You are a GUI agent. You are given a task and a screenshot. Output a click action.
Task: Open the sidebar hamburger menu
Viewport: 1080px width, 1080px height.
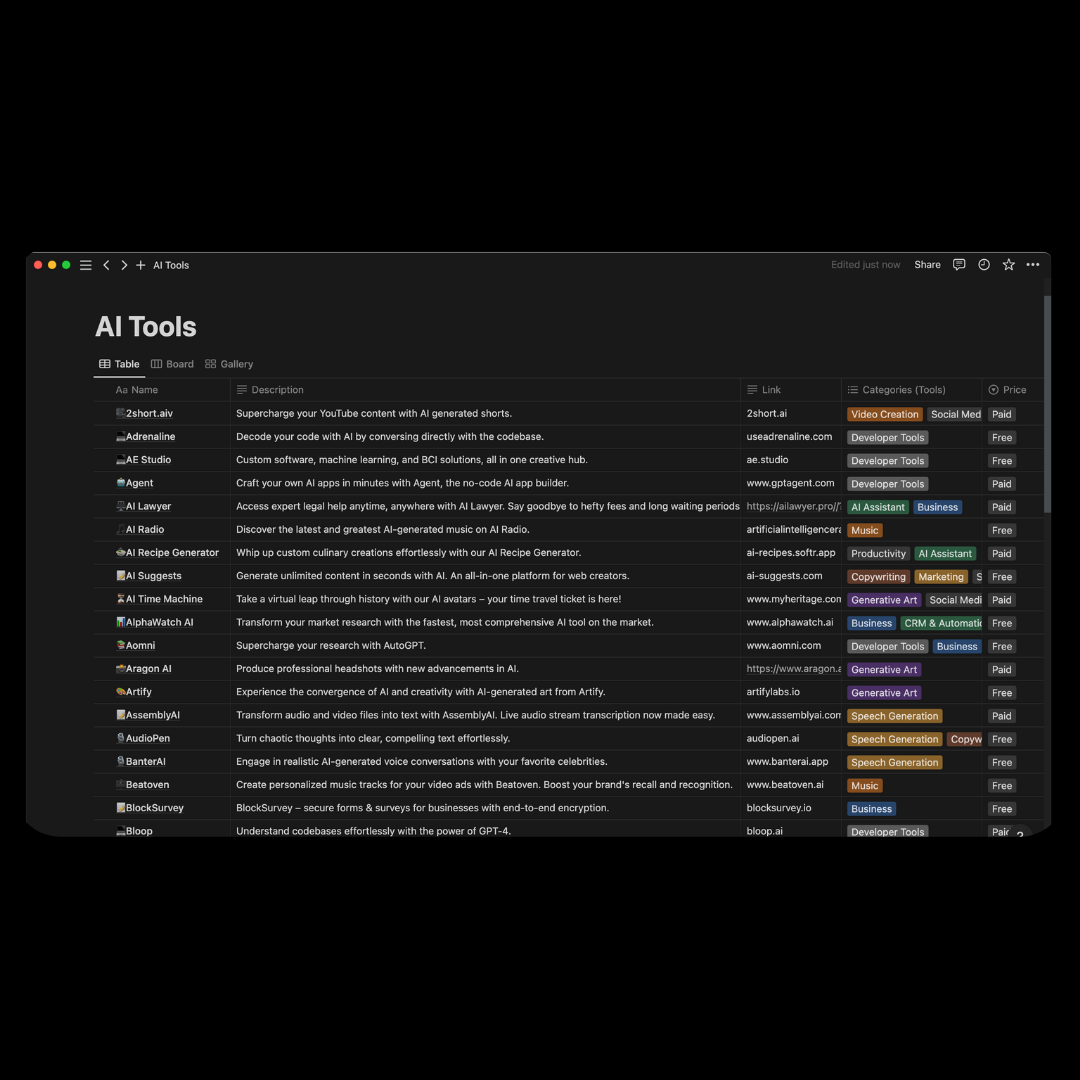point(85,265)
